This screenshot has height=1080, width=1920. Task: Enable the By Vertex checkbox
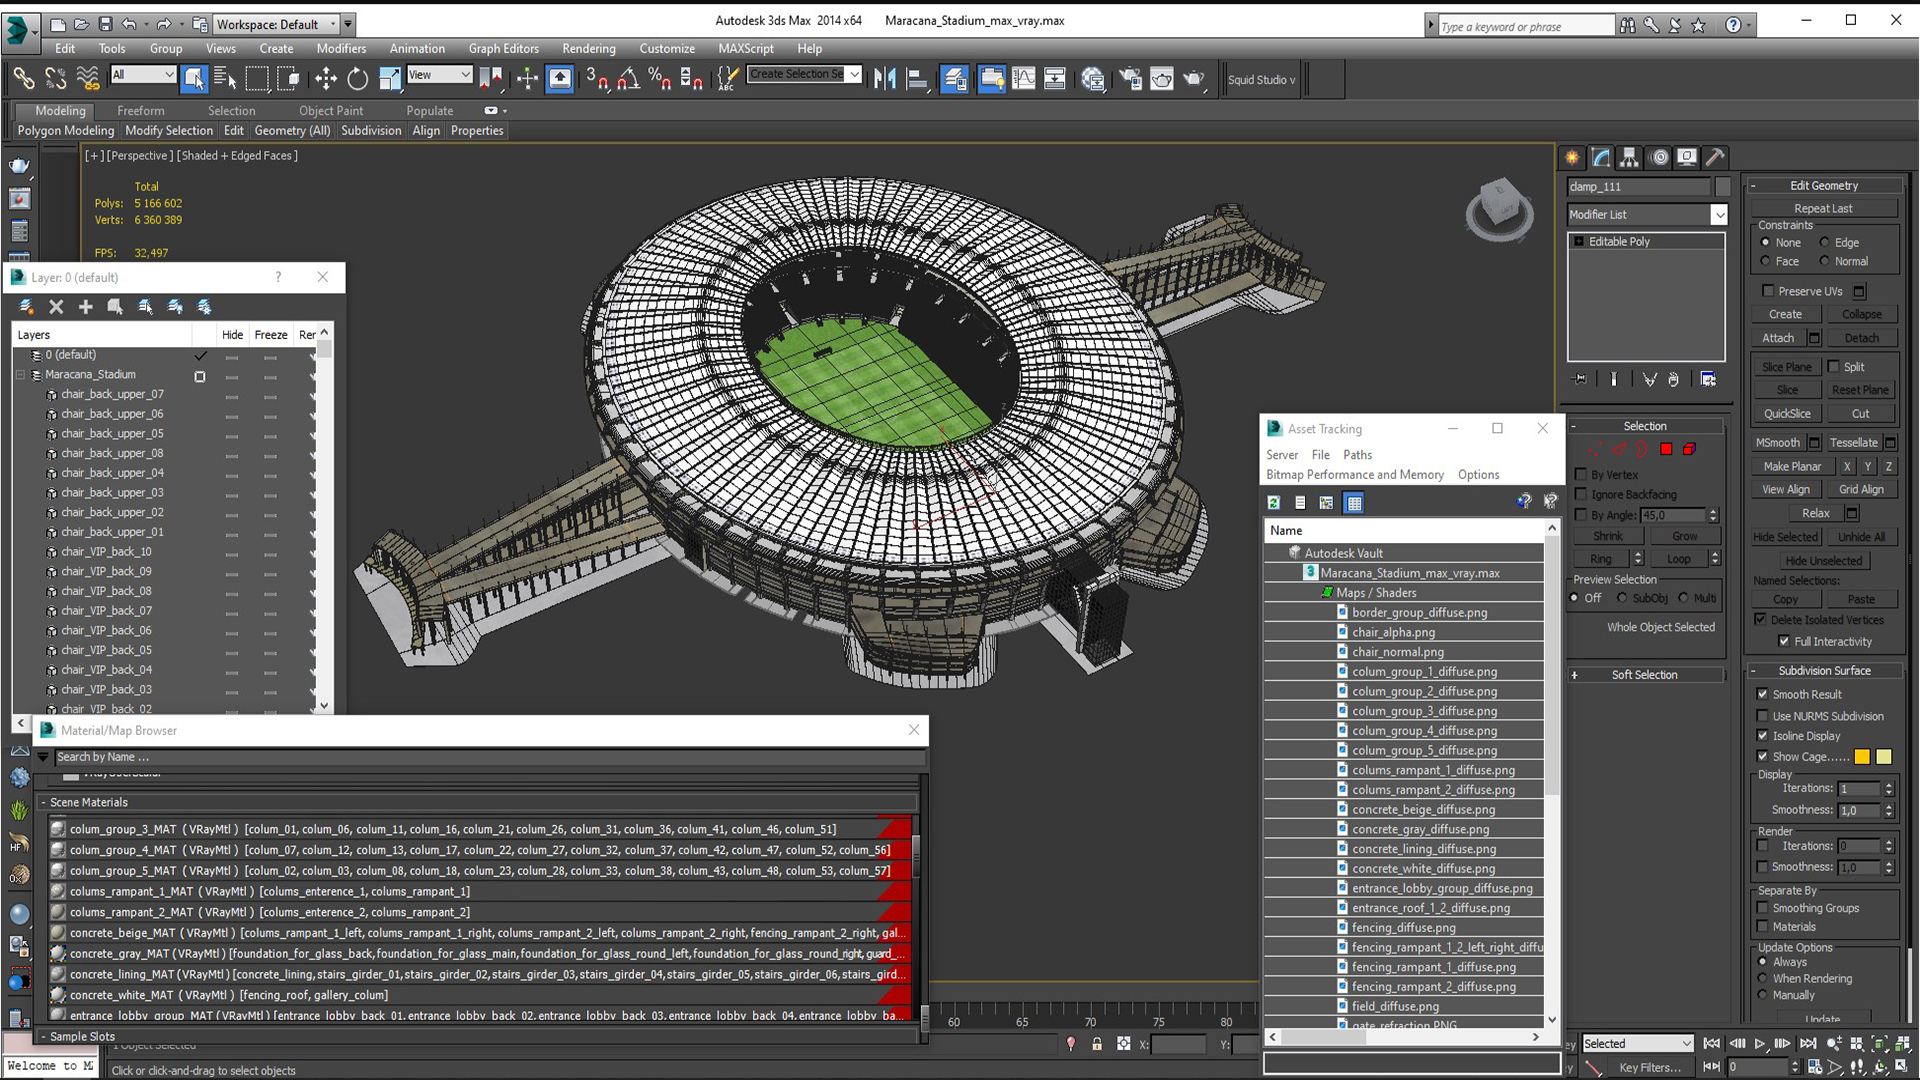point(1581,475)
